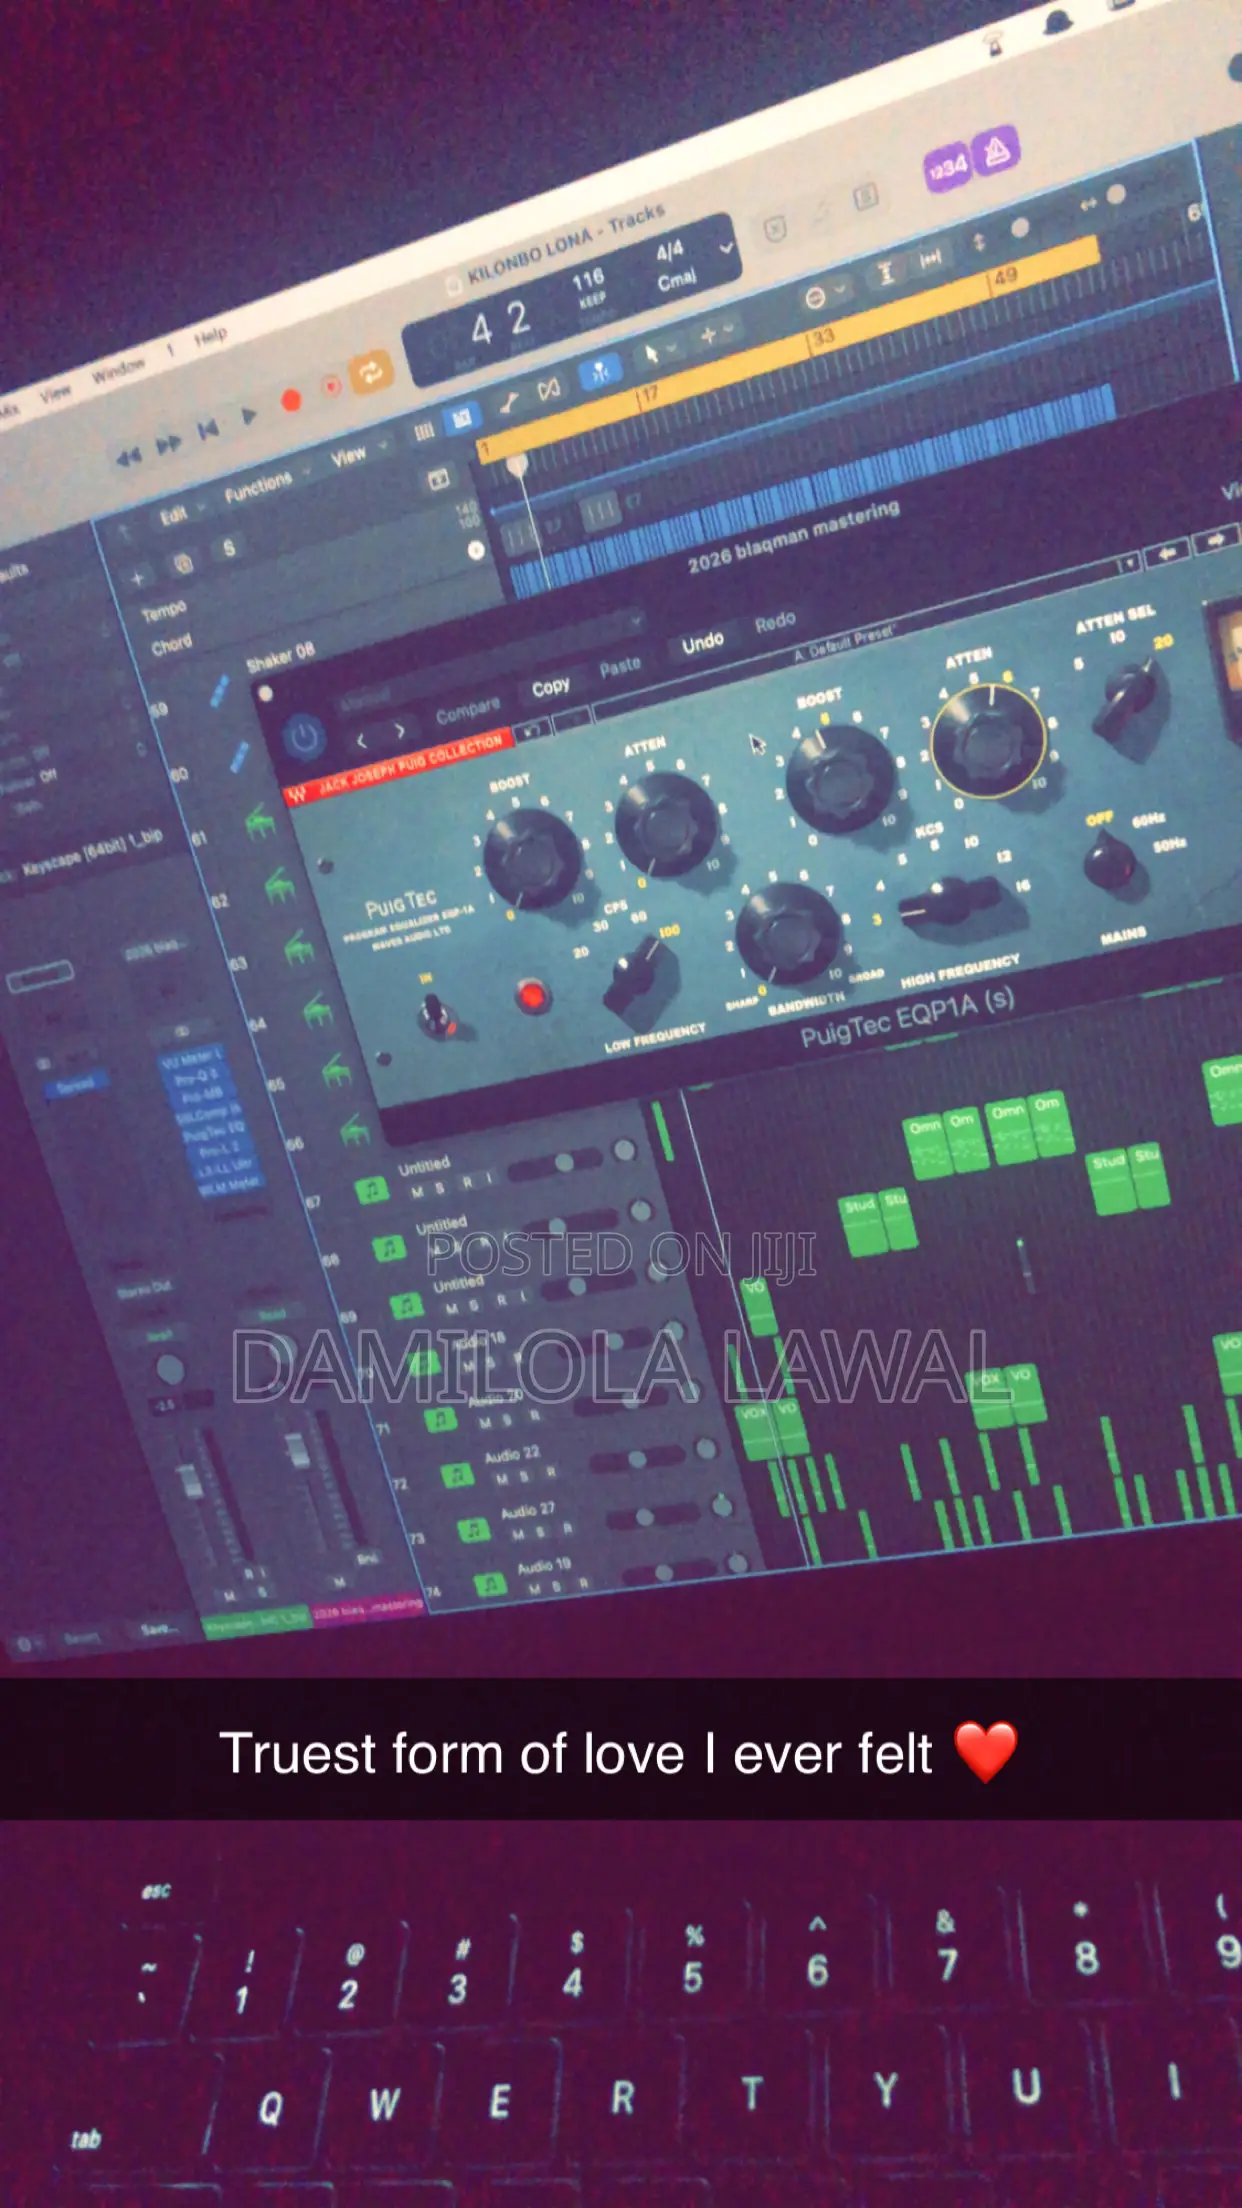Click the Capture Recording button
1242x2208 pixels.
tap(331, 386)
